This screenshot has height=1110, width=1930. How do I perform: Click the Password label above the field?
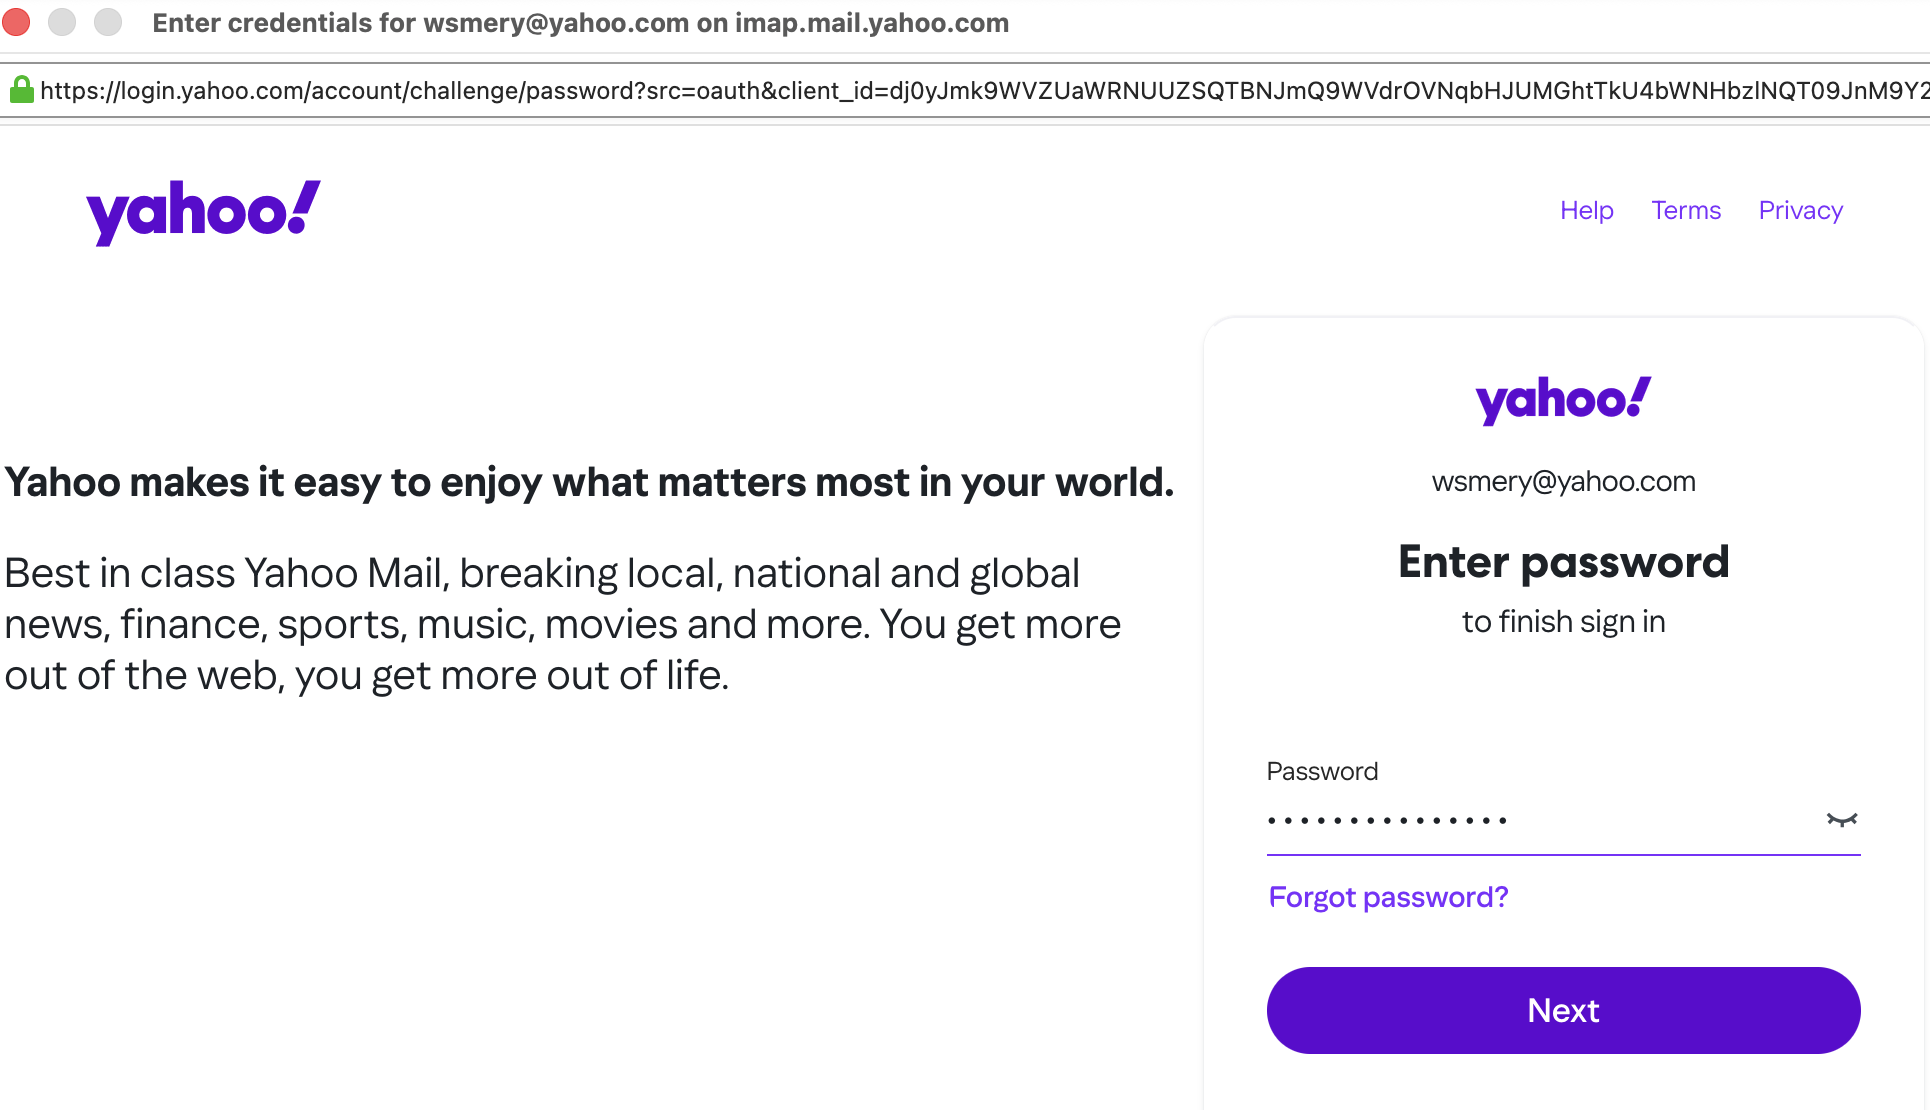pos(1322,771)
